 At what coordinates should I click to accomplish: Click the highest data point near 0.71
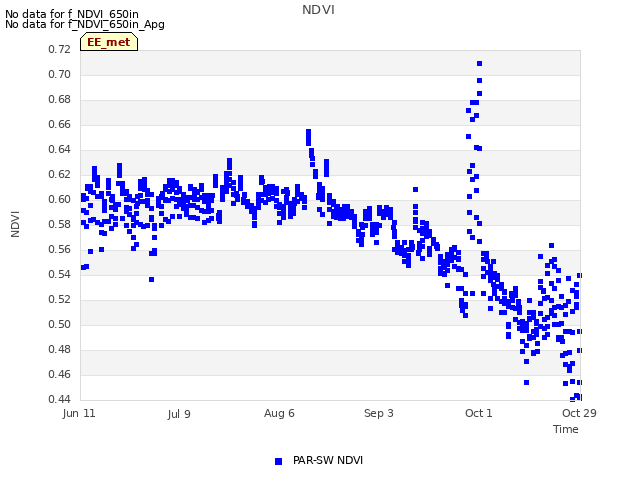[x=480, y=64]
